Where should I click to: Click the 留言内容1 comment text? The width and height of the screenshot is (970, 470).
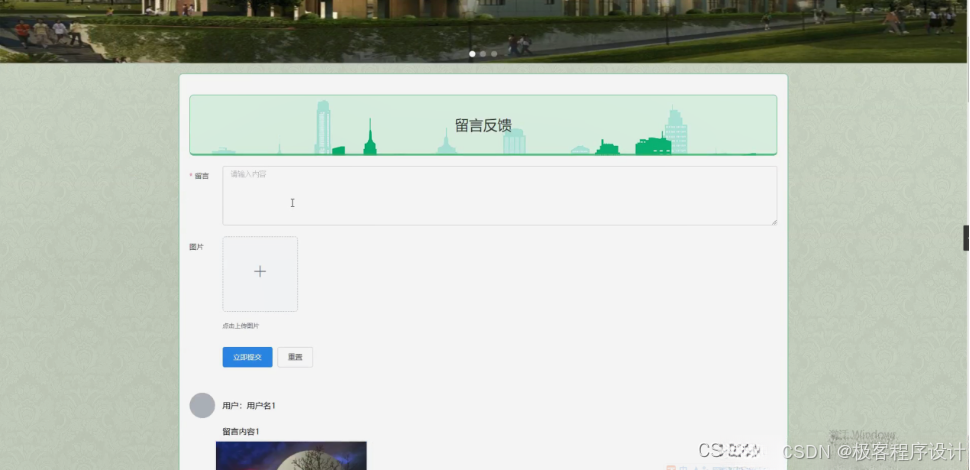pos(241,431)
